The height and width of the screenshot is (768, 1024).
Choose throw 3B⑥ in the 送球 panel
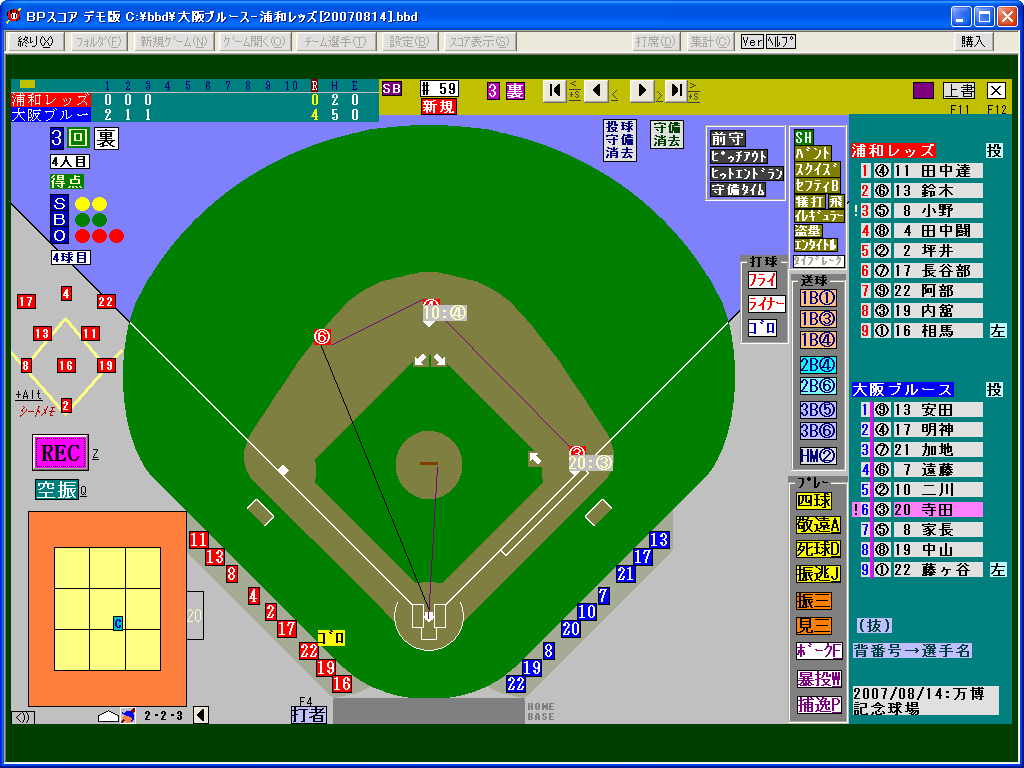coord(818,431)
